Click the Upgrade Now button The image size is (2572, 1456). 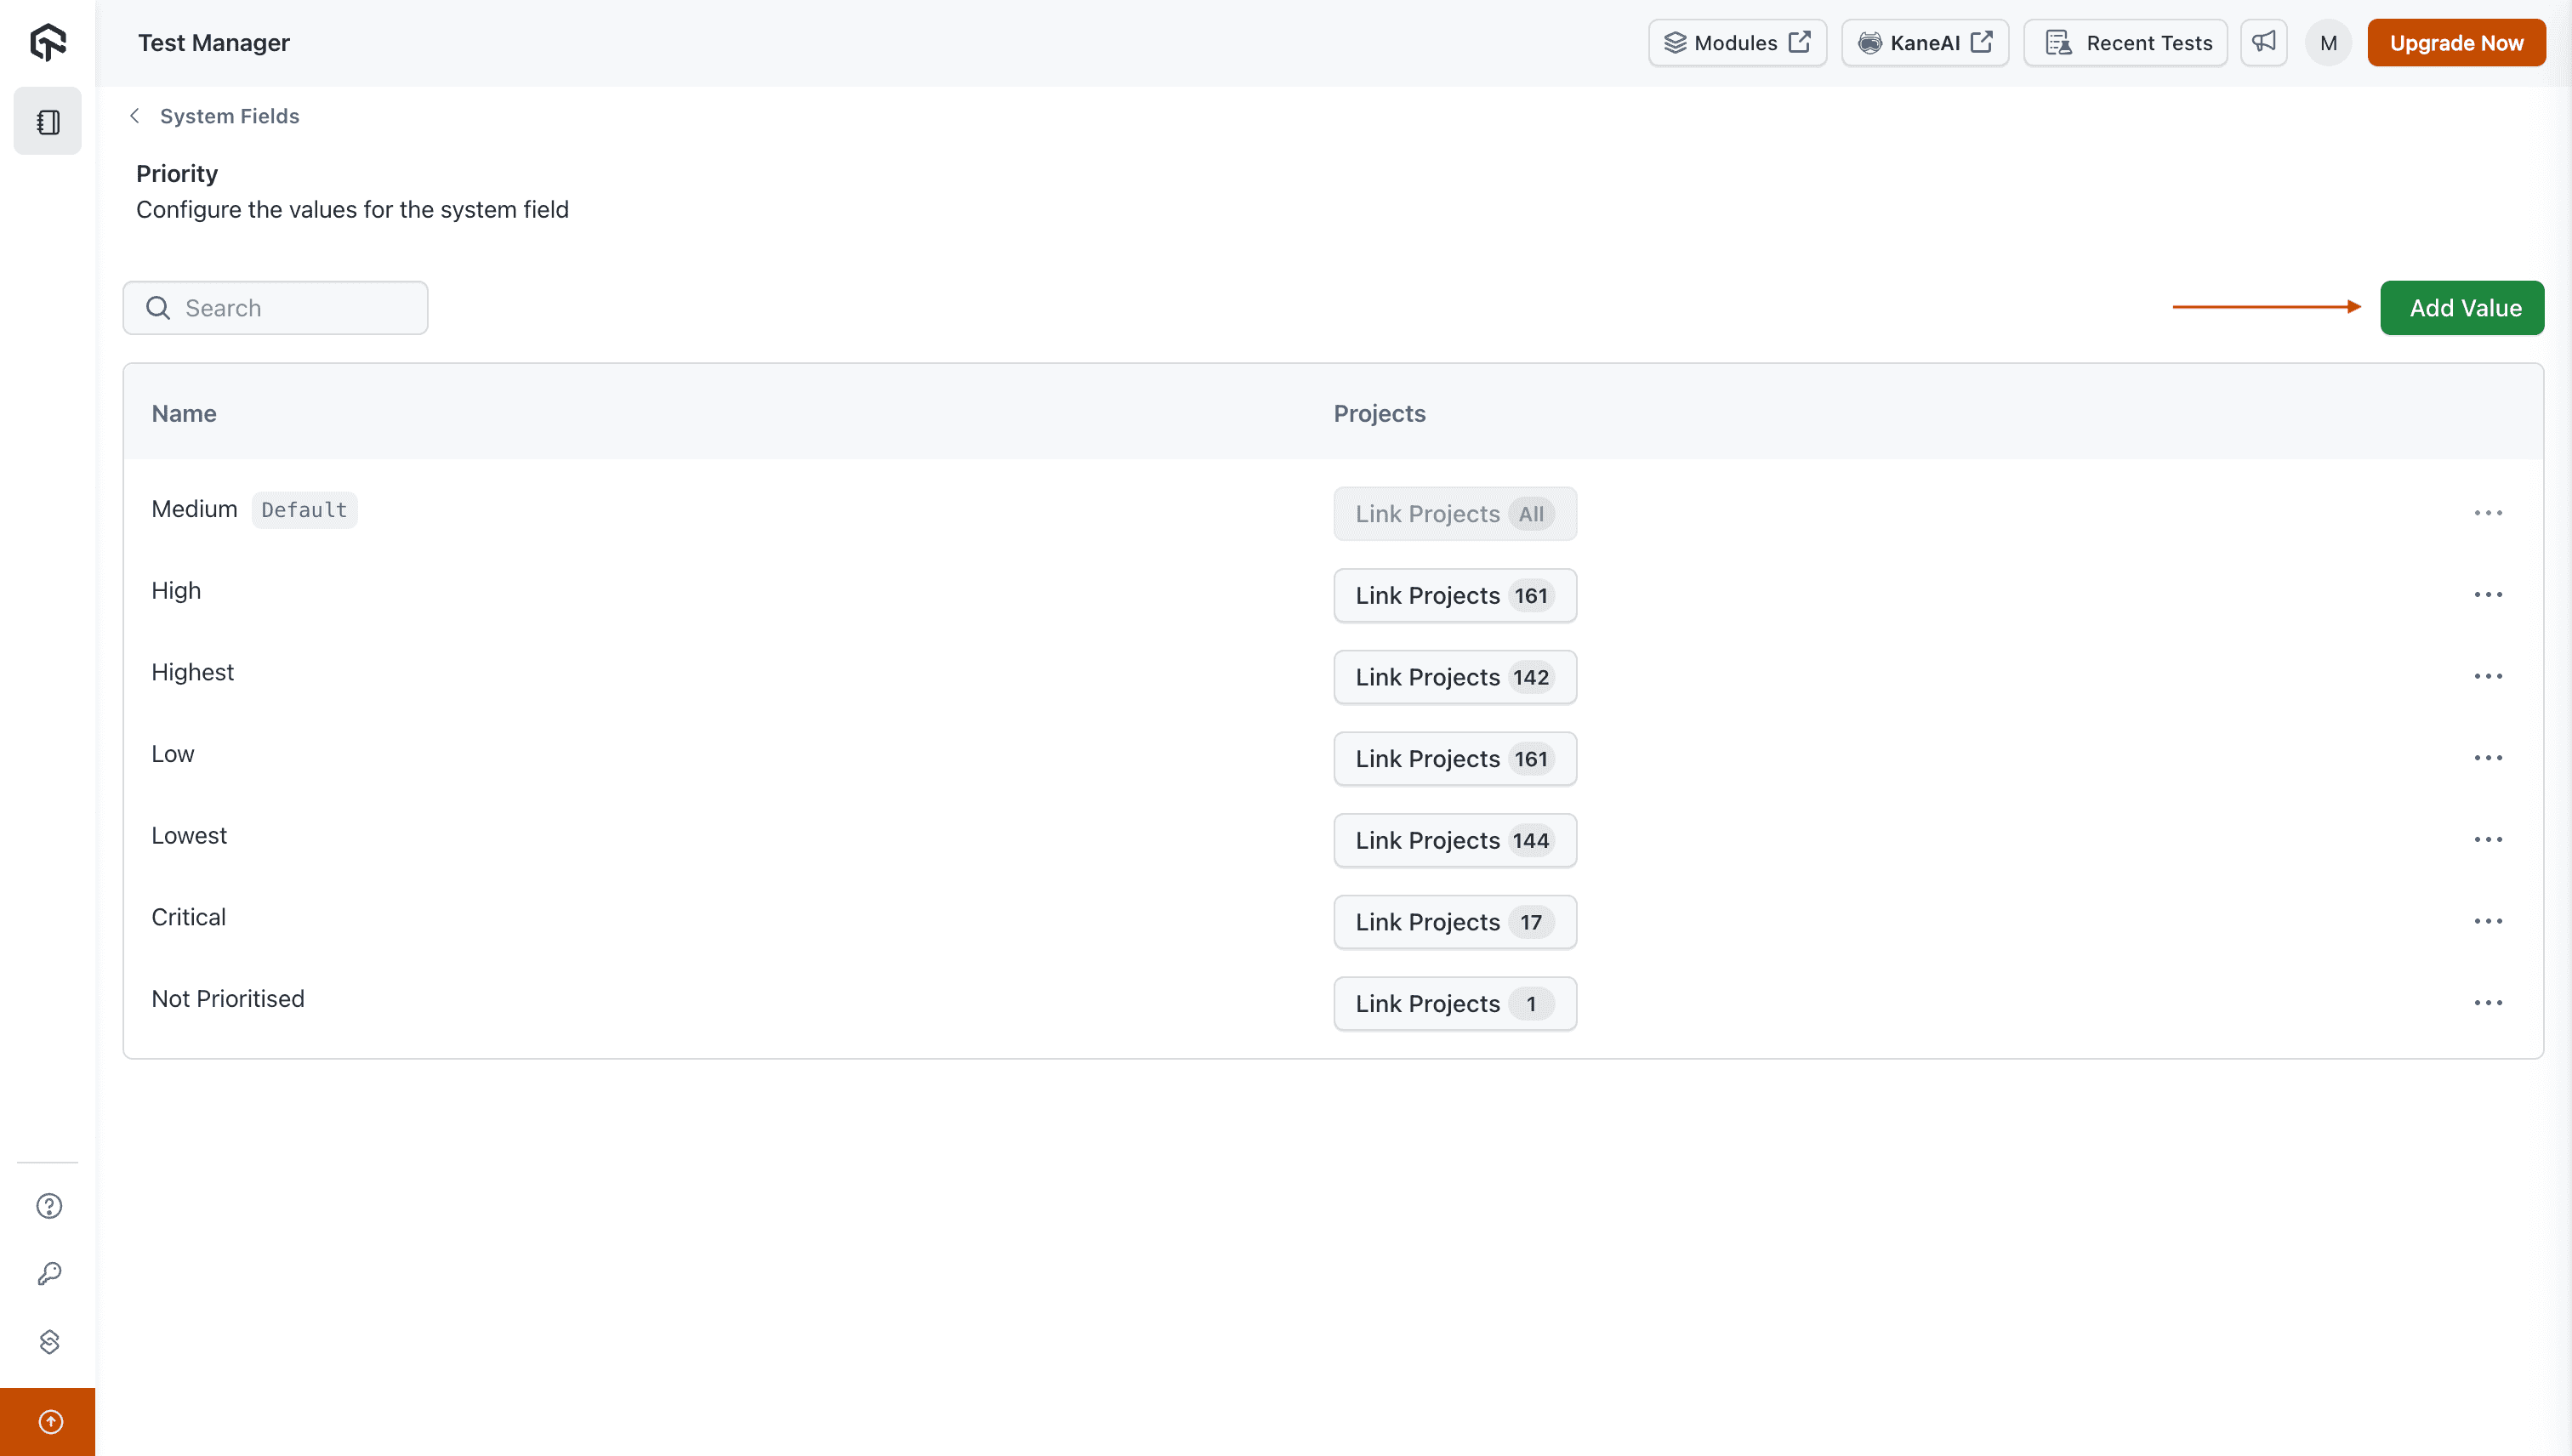click(2456, 43)
